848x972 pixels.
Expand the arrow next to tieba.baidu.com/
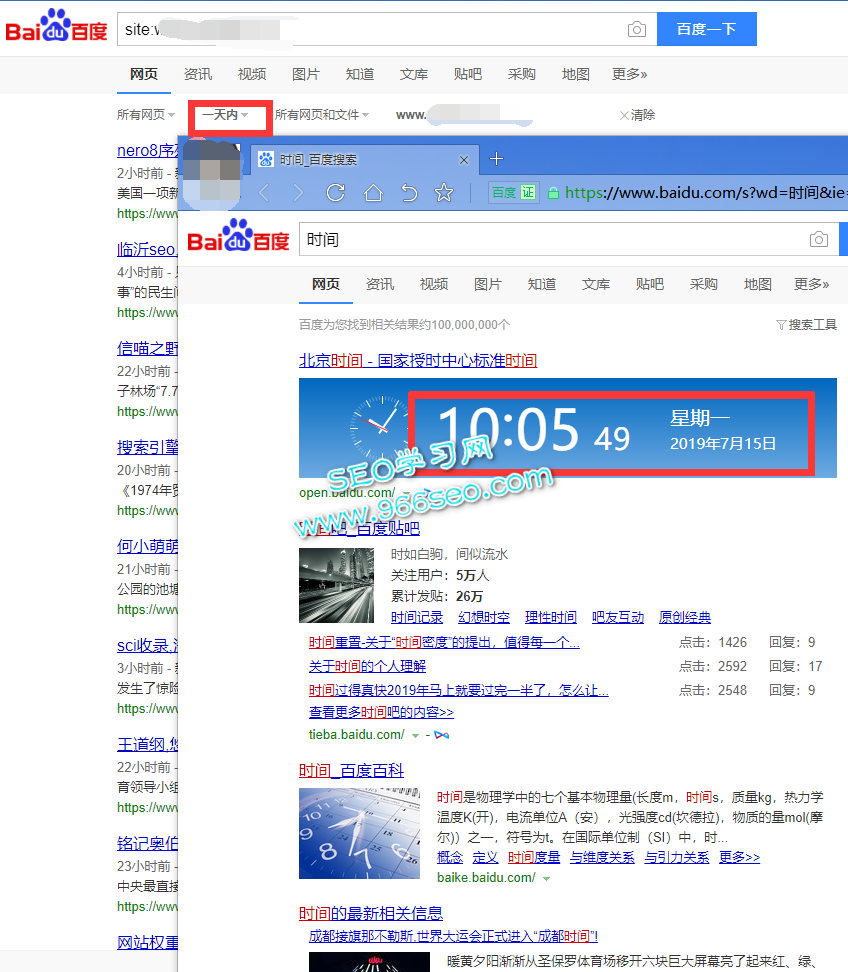tap(415, 736)
